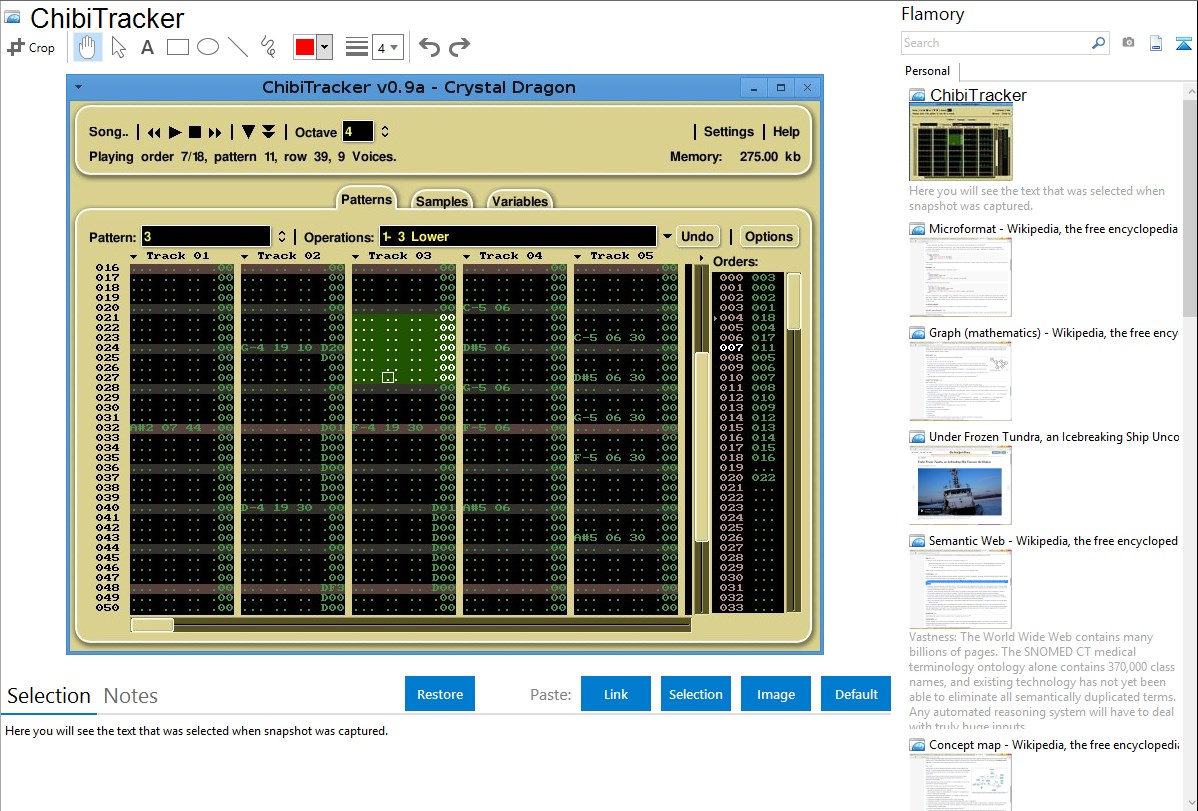Click the Pattern number field

click(206, 236)
